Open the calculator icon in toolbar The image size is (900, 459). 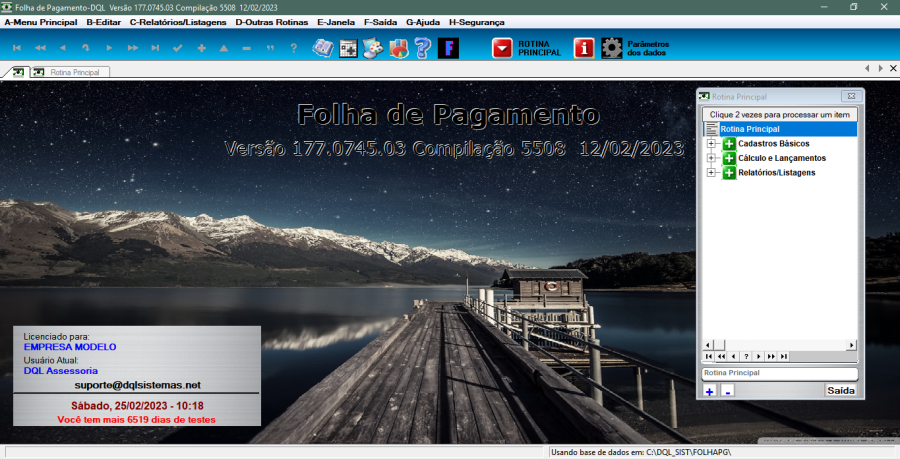tap(348, 47)
